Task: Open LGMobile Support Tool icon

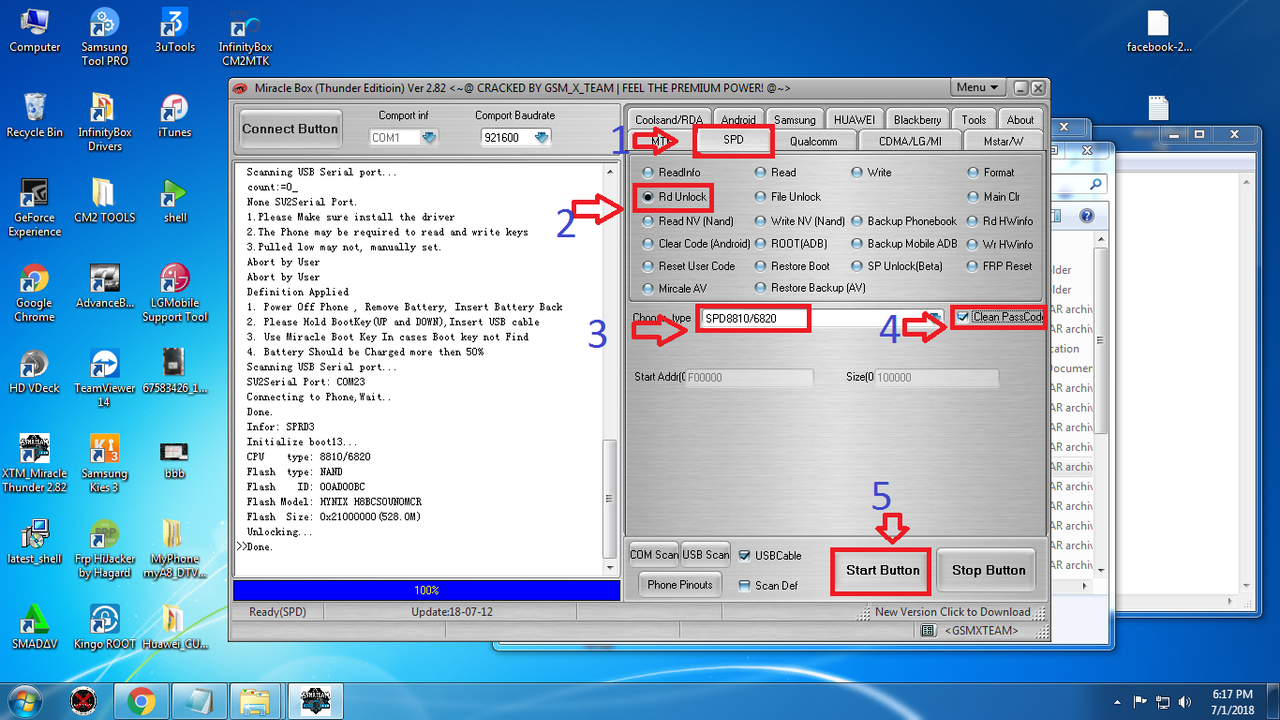Action: tap(175, 292)
